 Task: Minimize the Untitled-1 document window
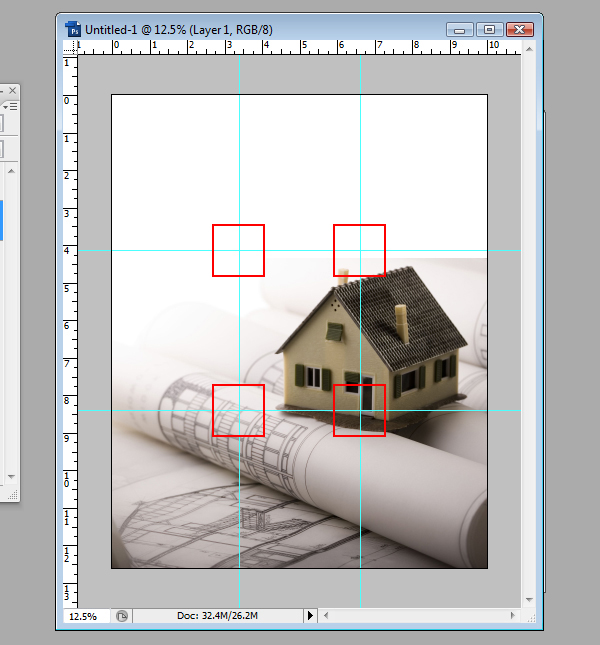[460, 30]
